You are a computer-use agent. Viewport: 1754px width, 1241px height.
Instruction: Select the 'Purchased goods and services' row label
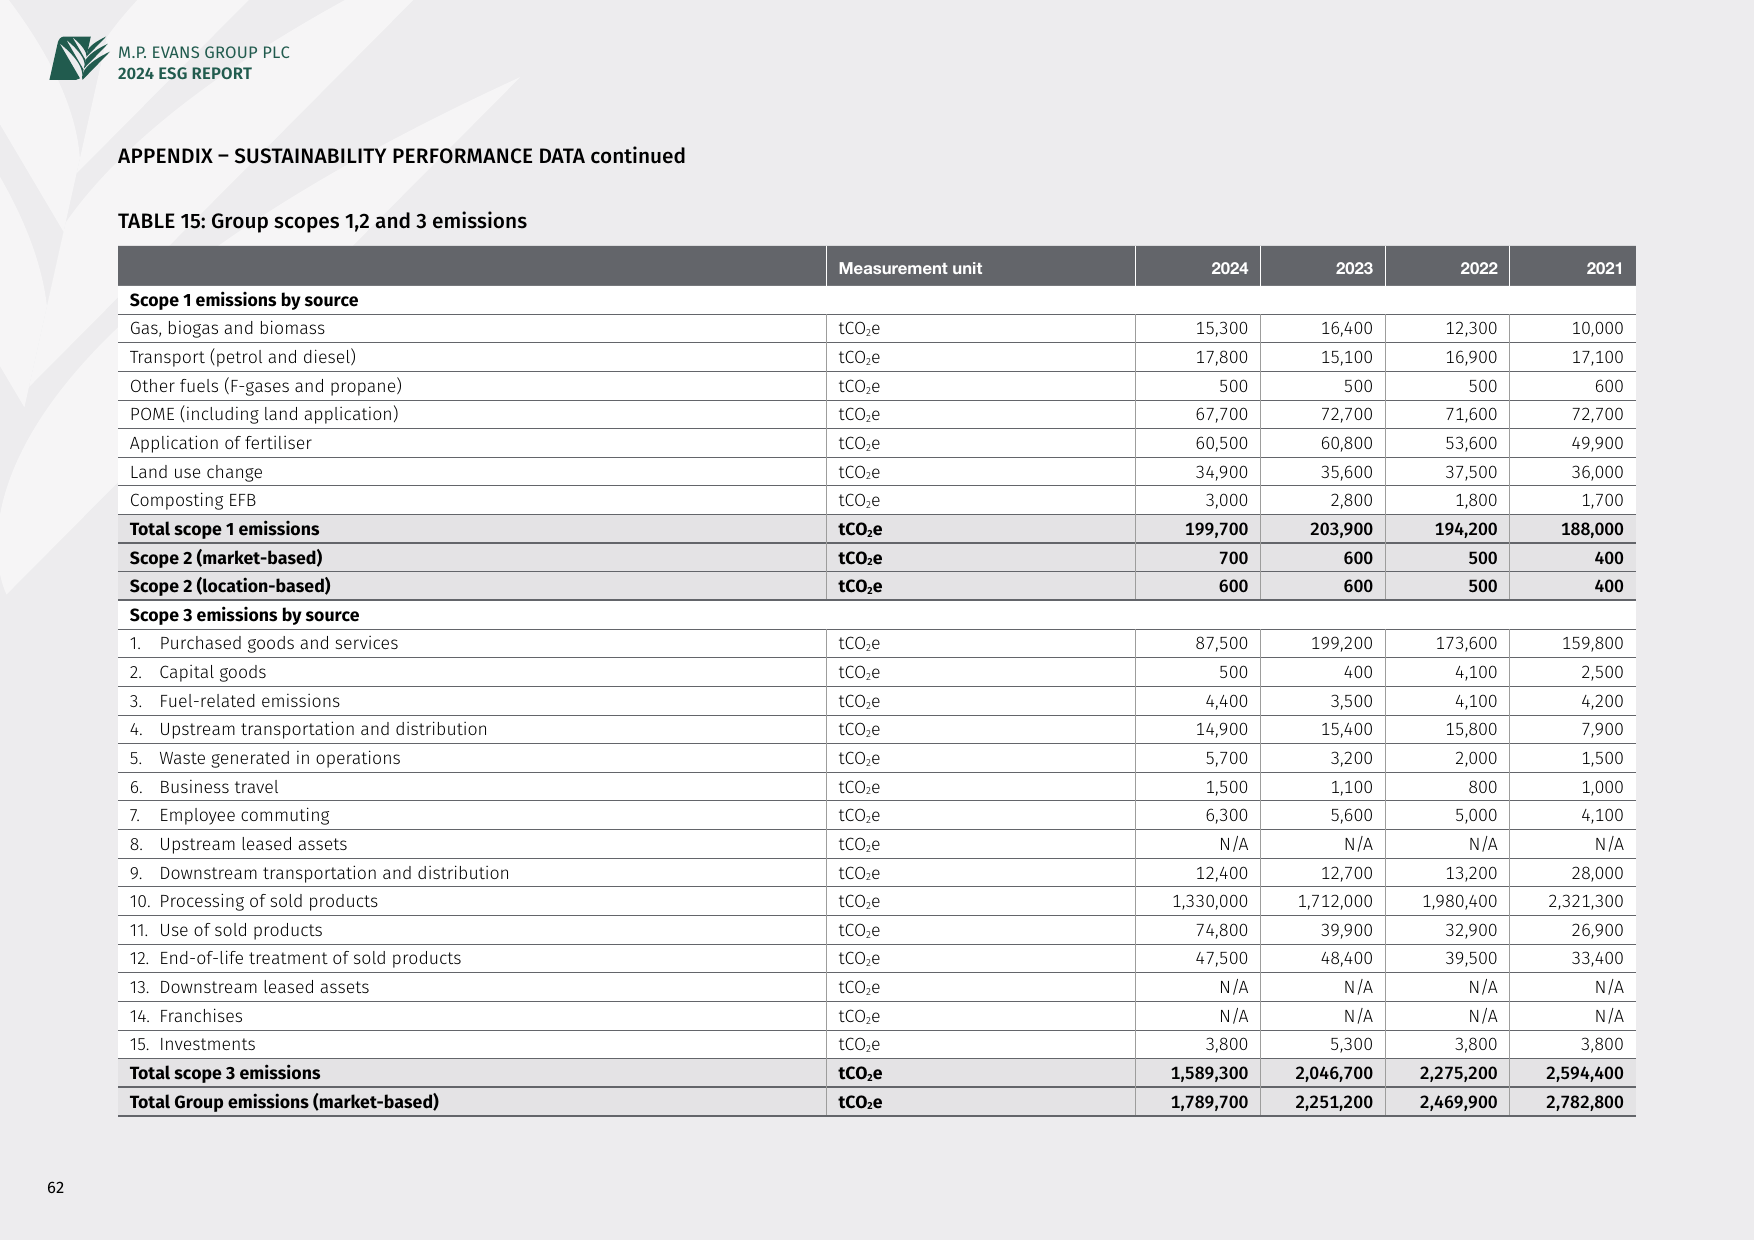pos(279,644)
